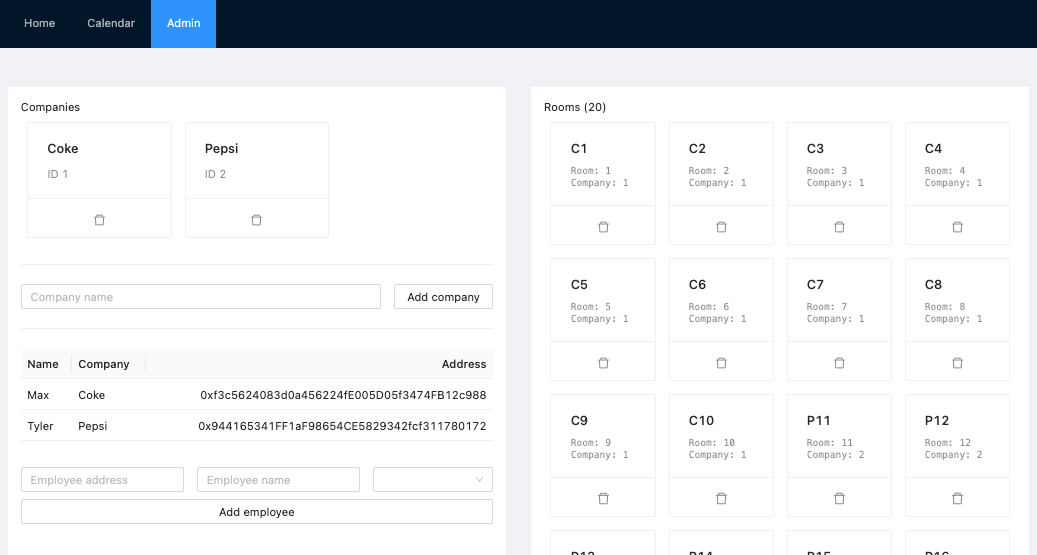Viewport: 1037px width, 555px height.
Task: Click 'Room: 5' text in C5 card
Action: [x=591, y=306]
